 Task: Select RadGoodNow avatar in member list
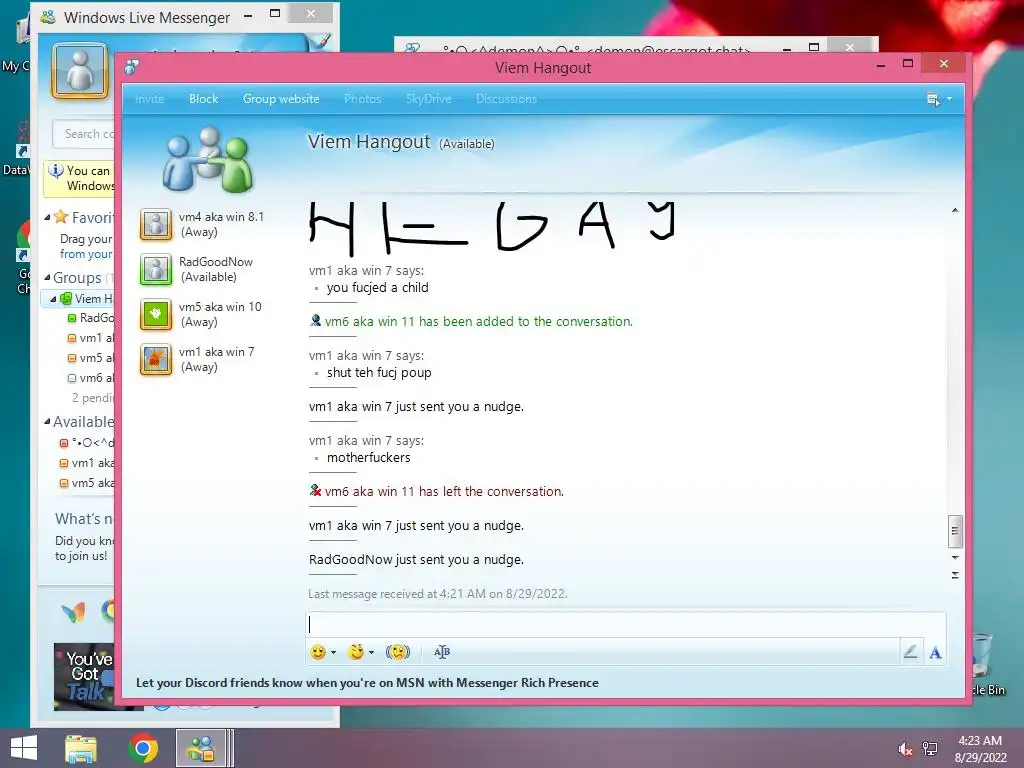(x=156, y=269)
